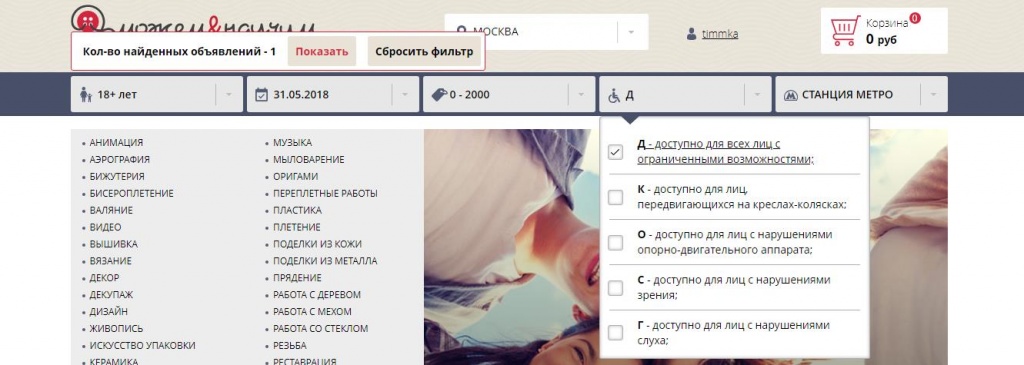Click the found ads count text
Screen dimensions: 1024x365
[x=179, y=52]
